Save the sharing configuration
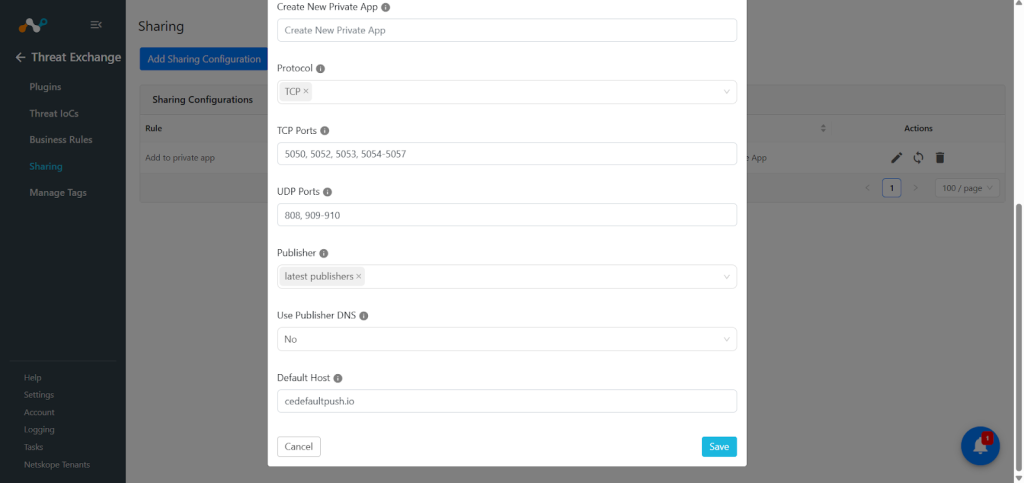The width and height of the screenshot is (1024, 483). 719,447
